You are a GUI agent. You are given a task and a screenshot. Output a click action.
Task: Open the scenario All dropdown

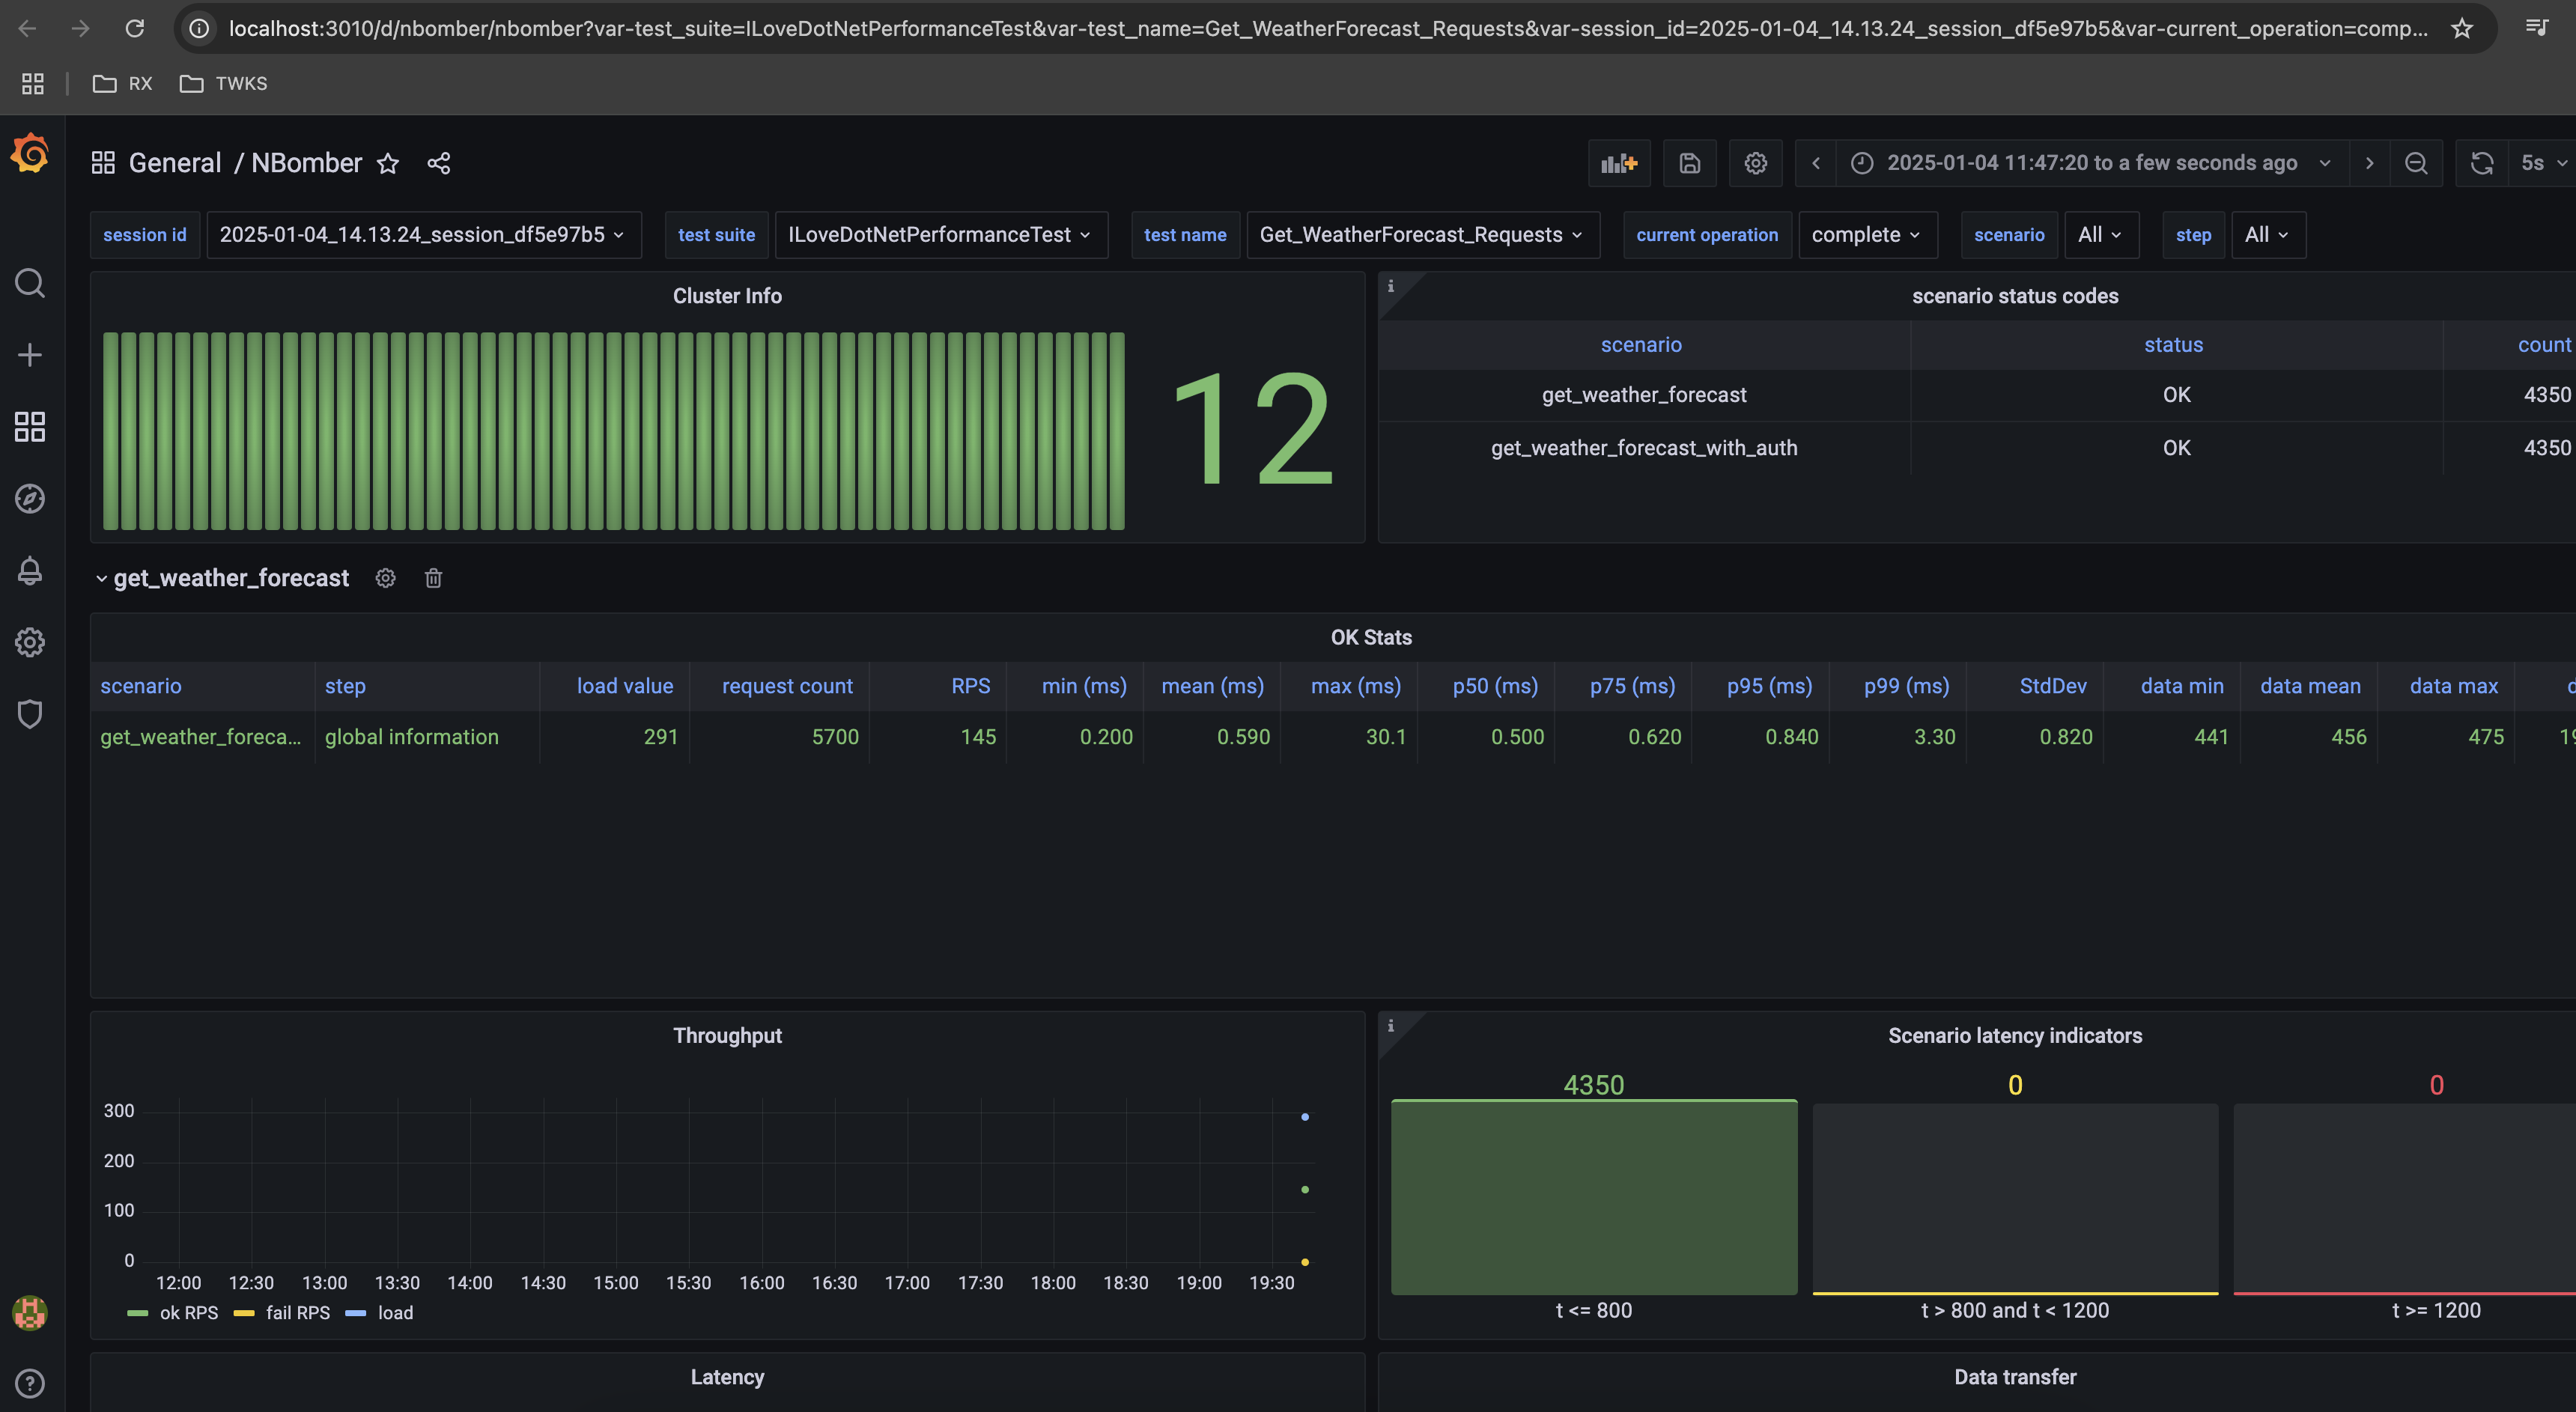tap(2101, 235)
